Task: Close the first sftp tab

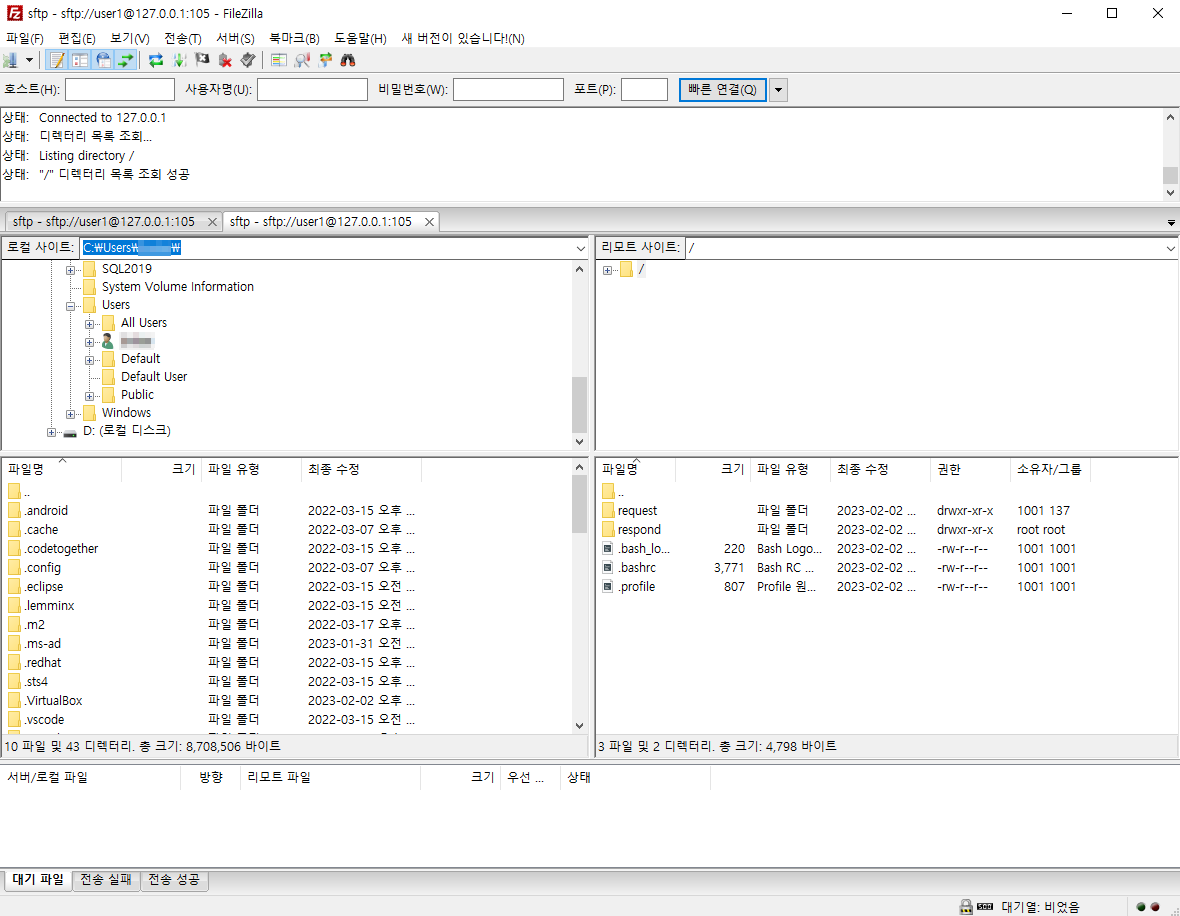Action: point(212,222)
